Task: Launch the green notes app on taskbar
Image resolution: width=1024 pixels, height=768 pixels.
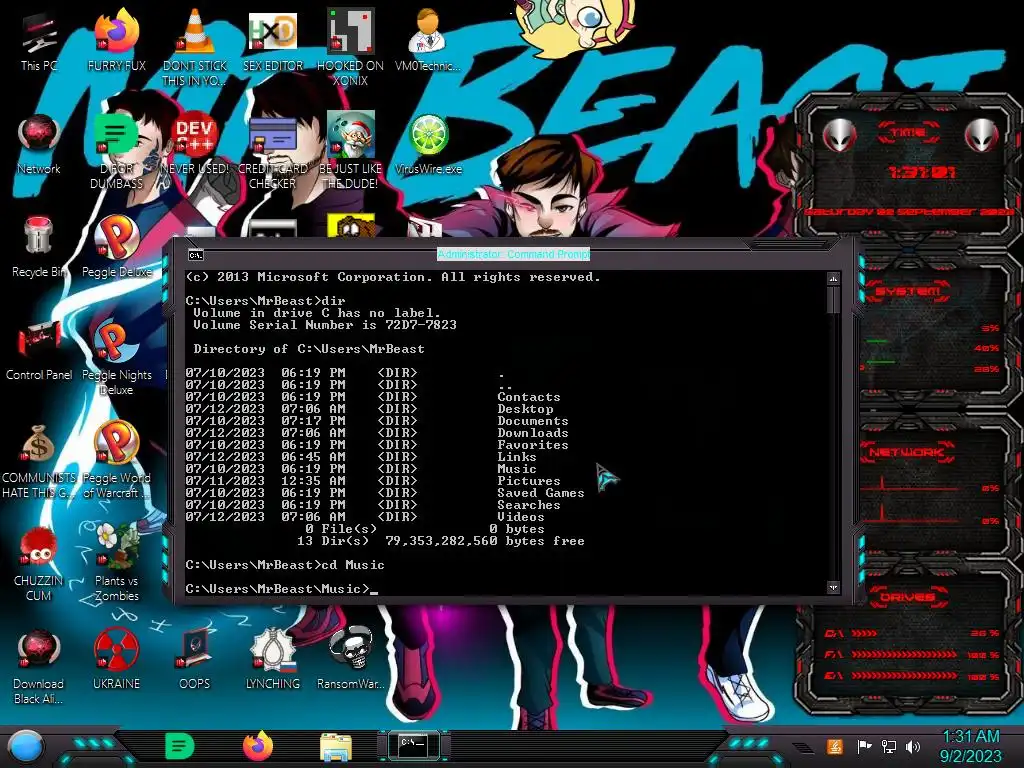Action: (180, 746)
